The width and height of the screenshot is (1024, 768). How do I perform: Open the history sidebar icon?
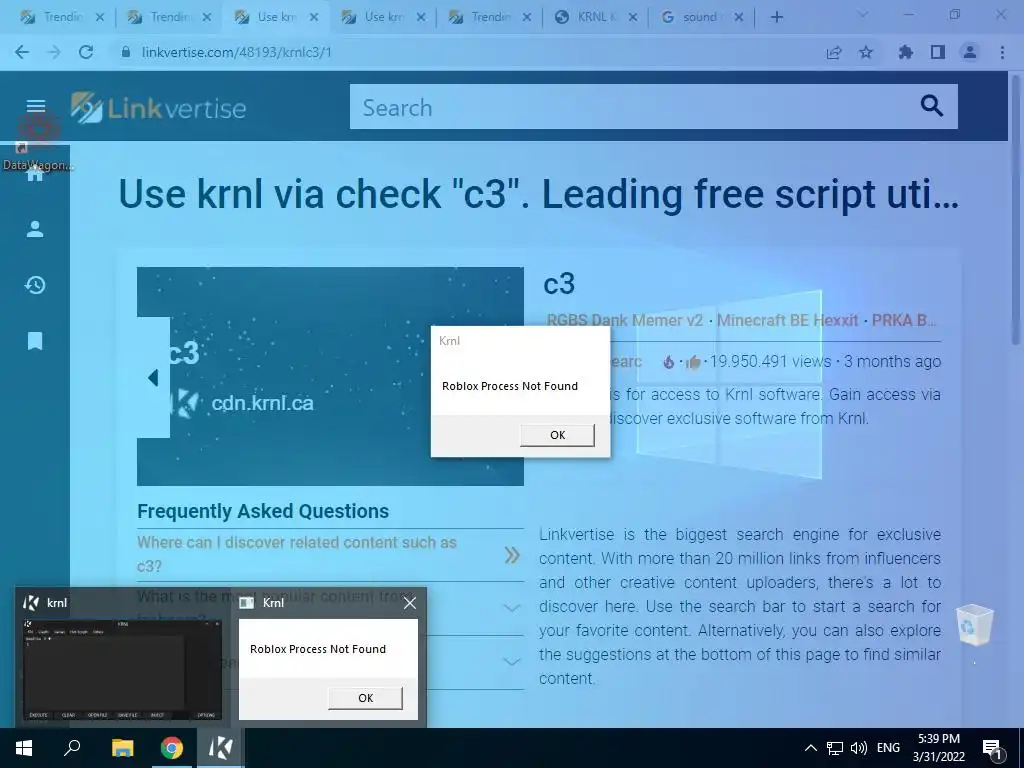(35, 285)
